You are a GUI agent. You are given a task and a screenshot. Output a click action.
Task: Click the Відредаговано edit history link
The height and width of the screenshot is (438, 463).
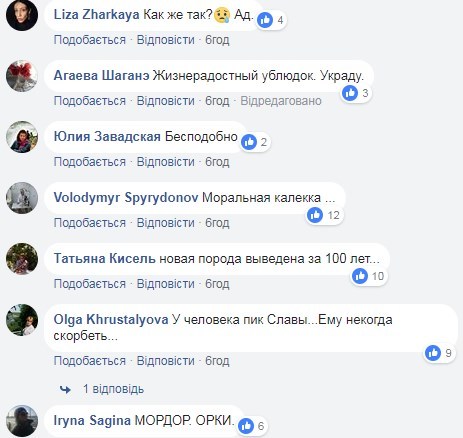(281, 101)
